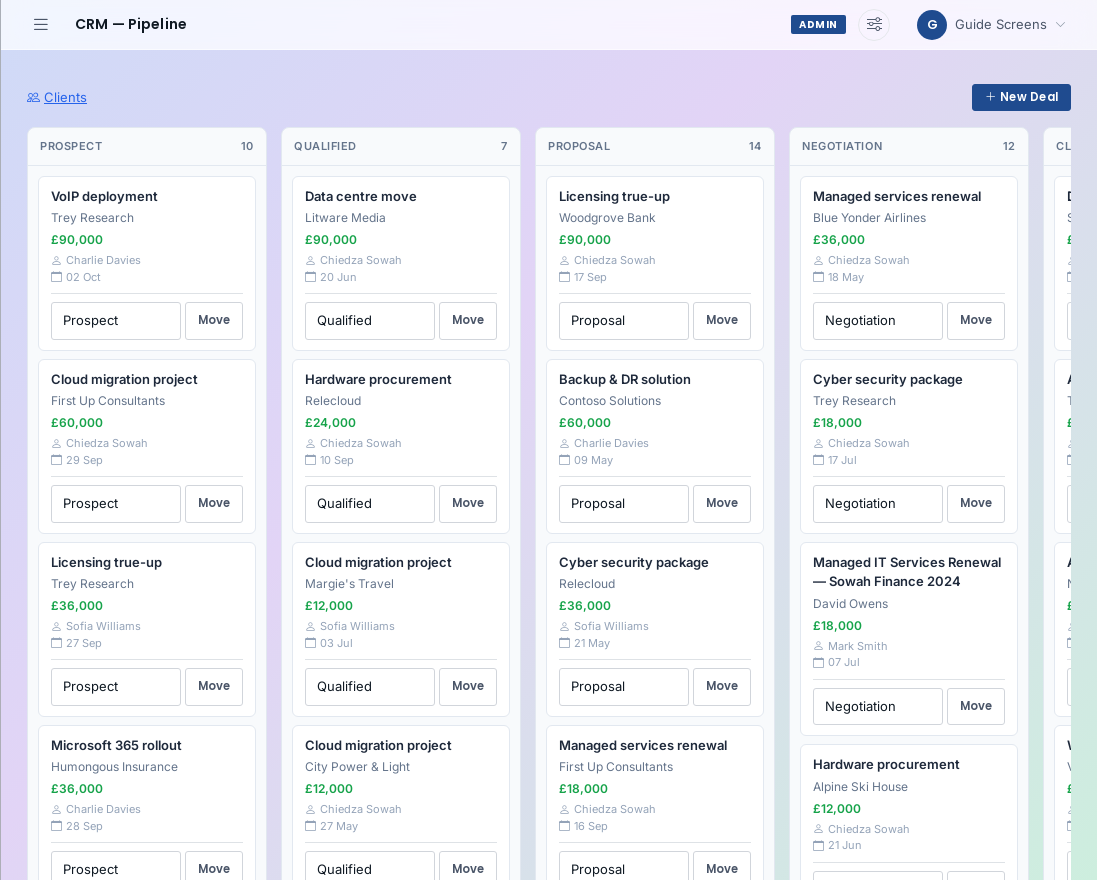
Task: Open the Alpine Ski House Hardware procurement title
Action: pos(886,765)
